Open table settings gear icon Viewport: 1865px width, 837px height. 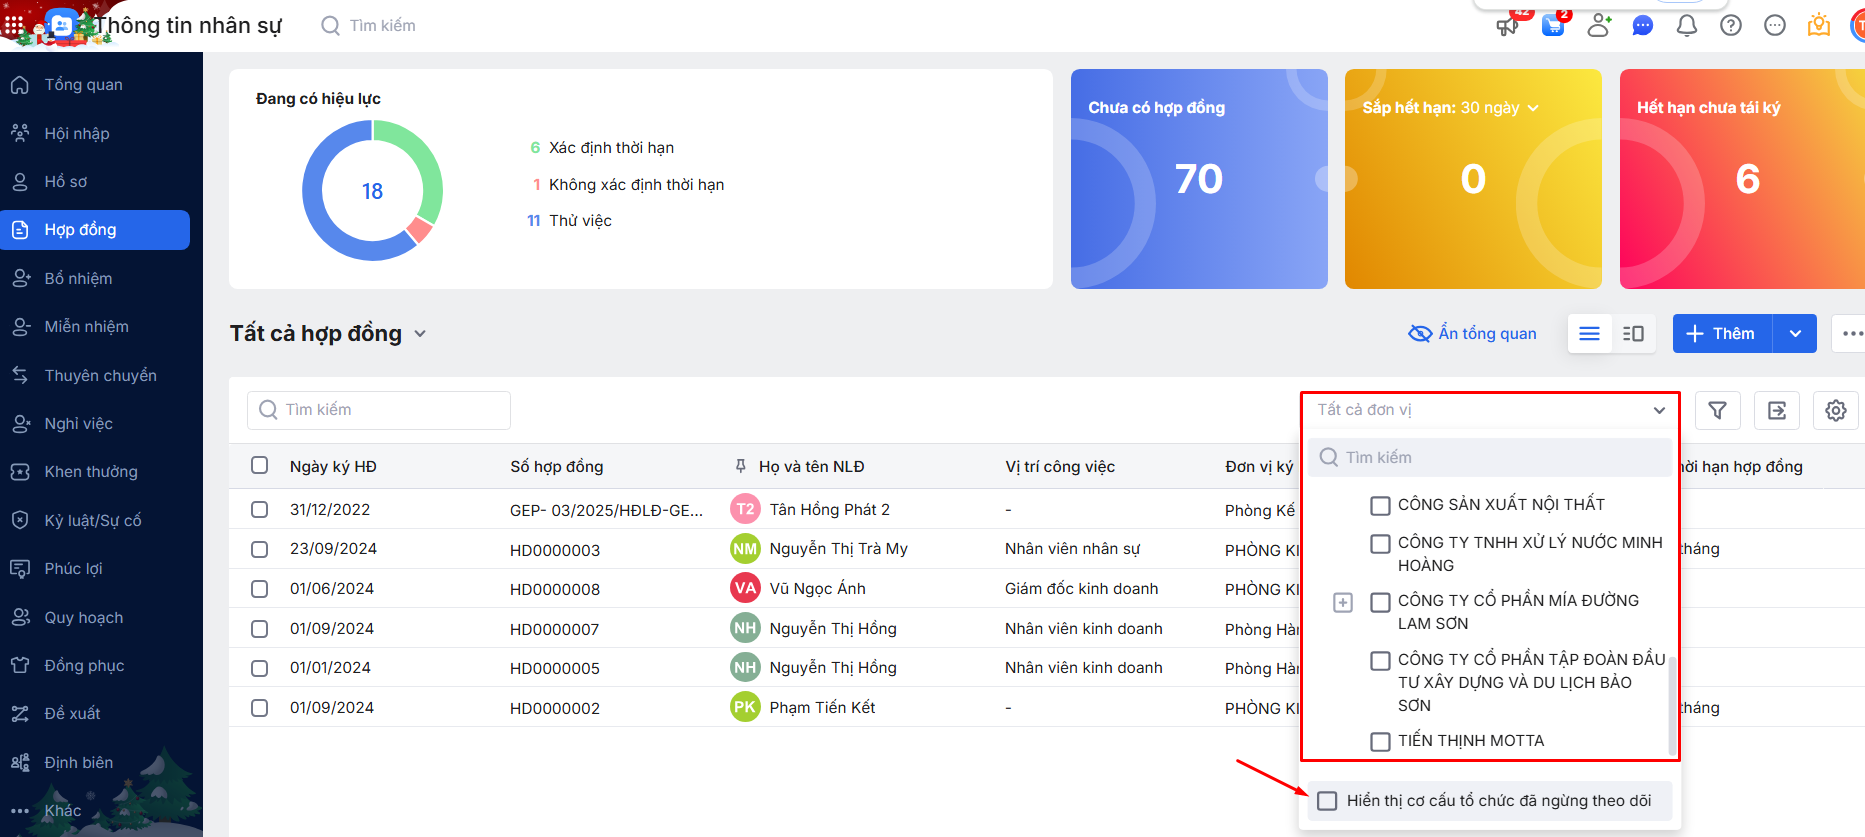point(1836,410)
